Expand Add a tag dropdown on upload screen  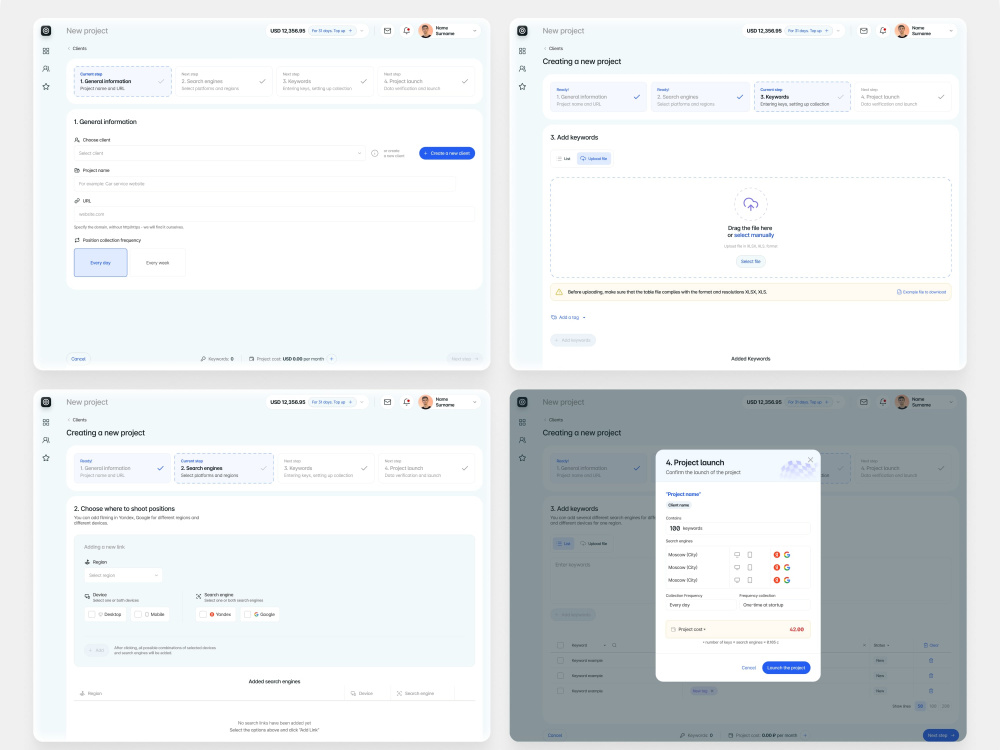click(568, 317)
